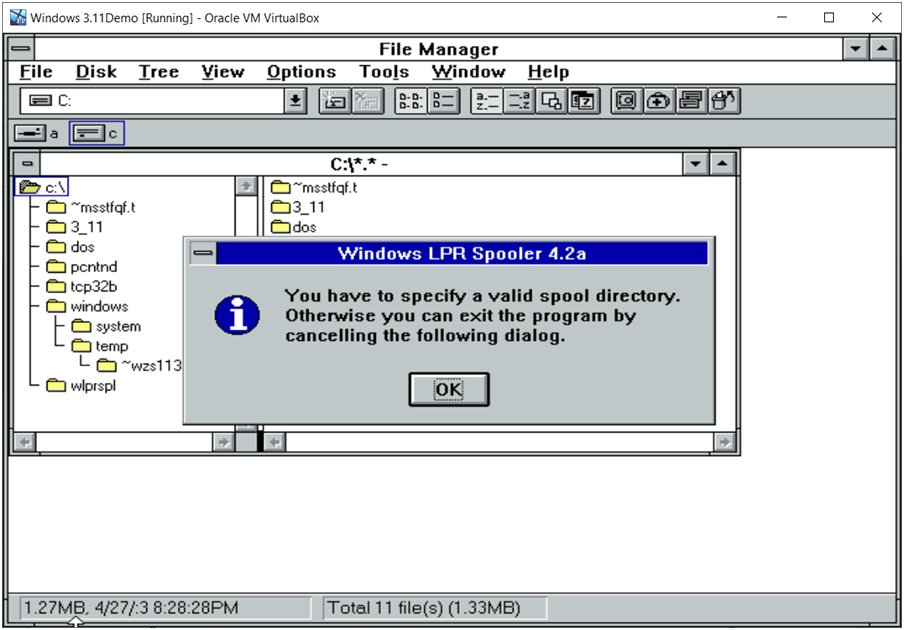Select windows folder in directory tree

(87, 306)
